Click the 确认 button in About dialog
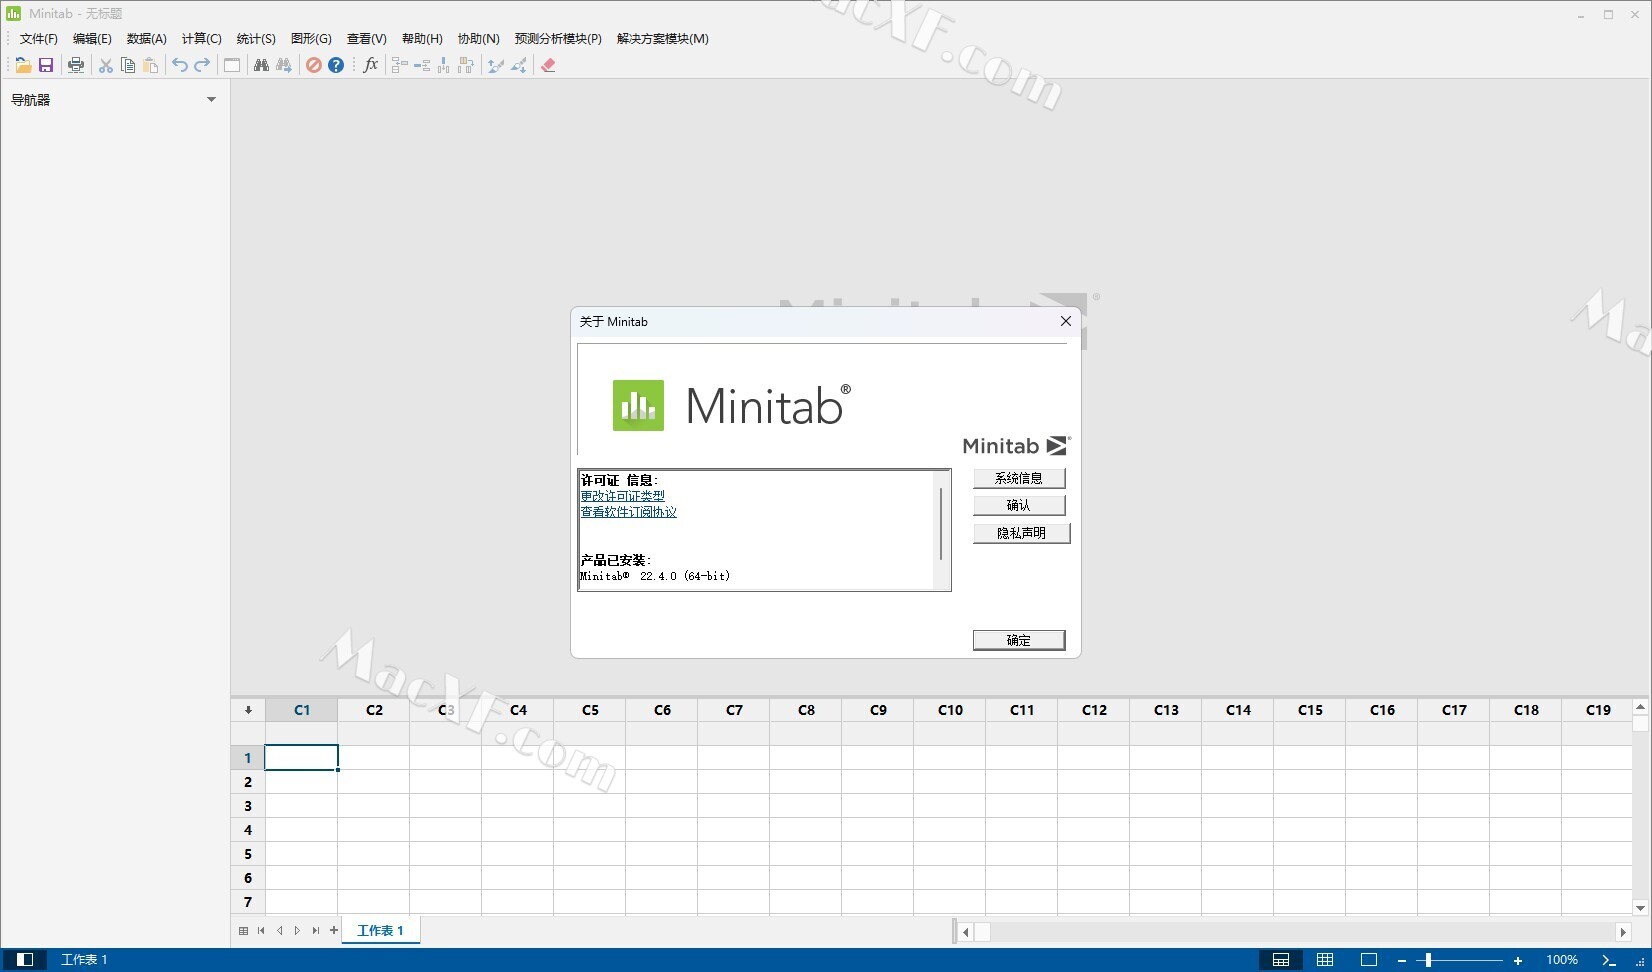Image resolution: width=1652 pixels, height=972 pixels. 1019,505
